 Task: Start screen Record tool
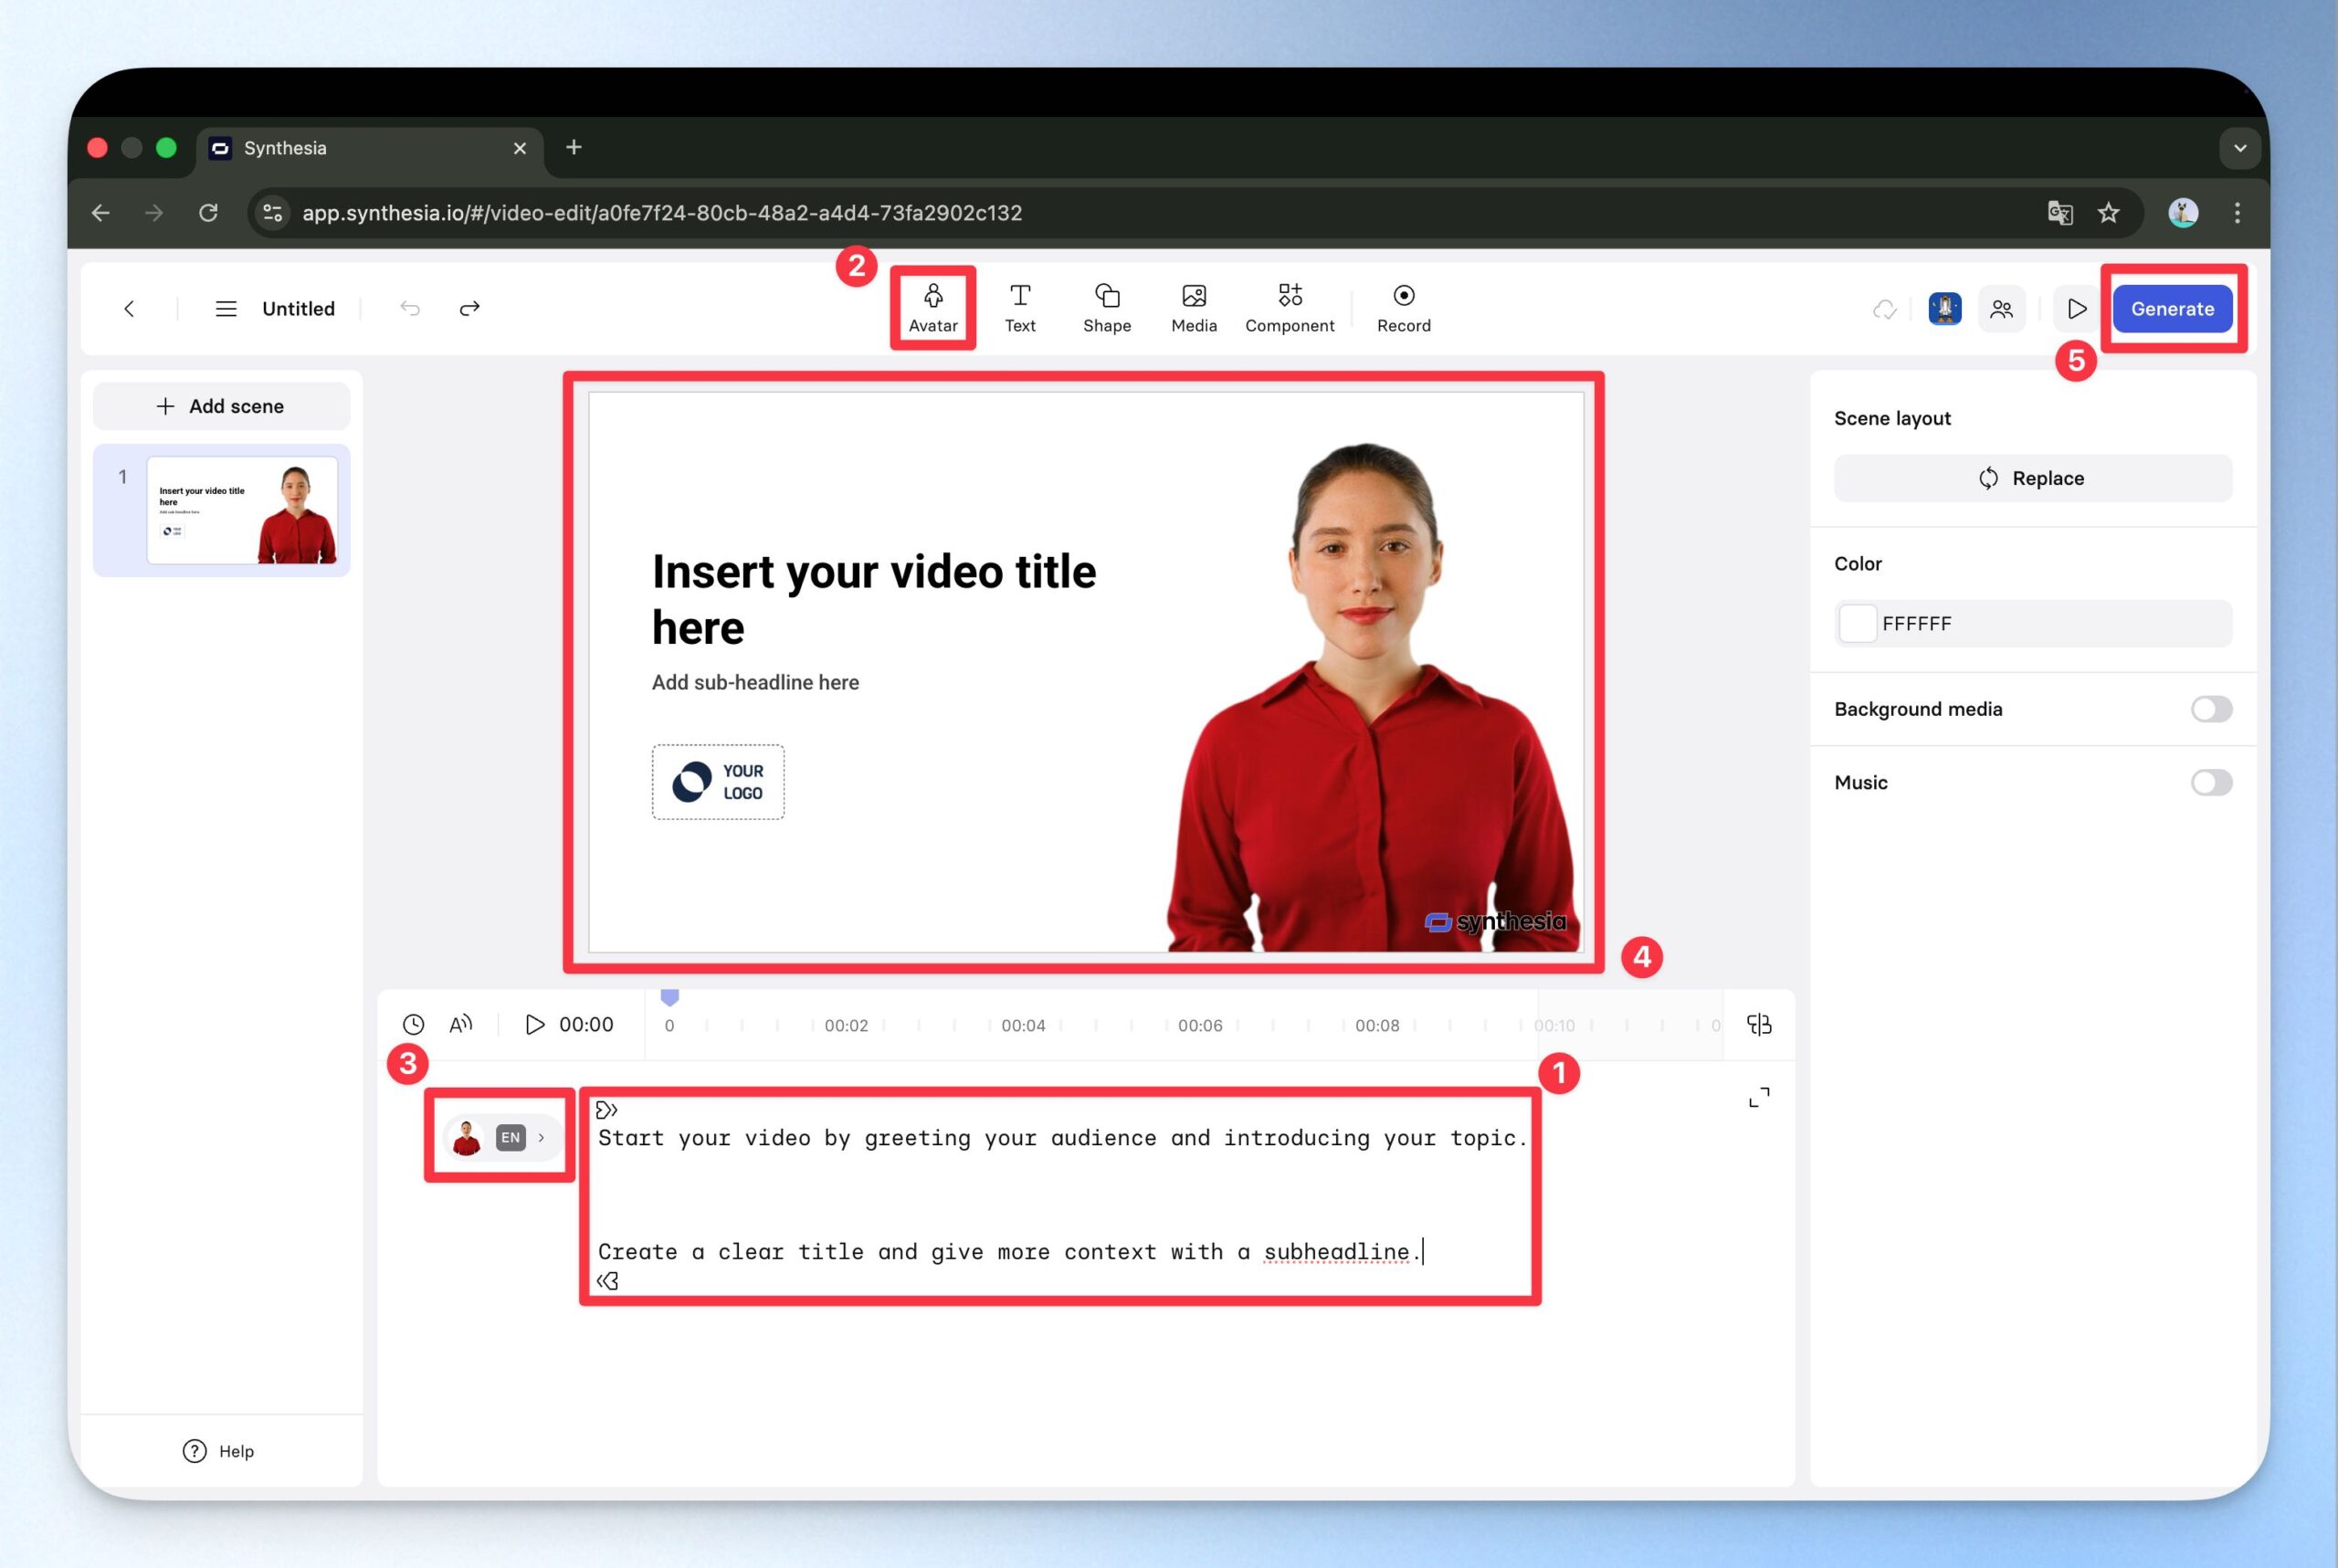pos(1403,307)
